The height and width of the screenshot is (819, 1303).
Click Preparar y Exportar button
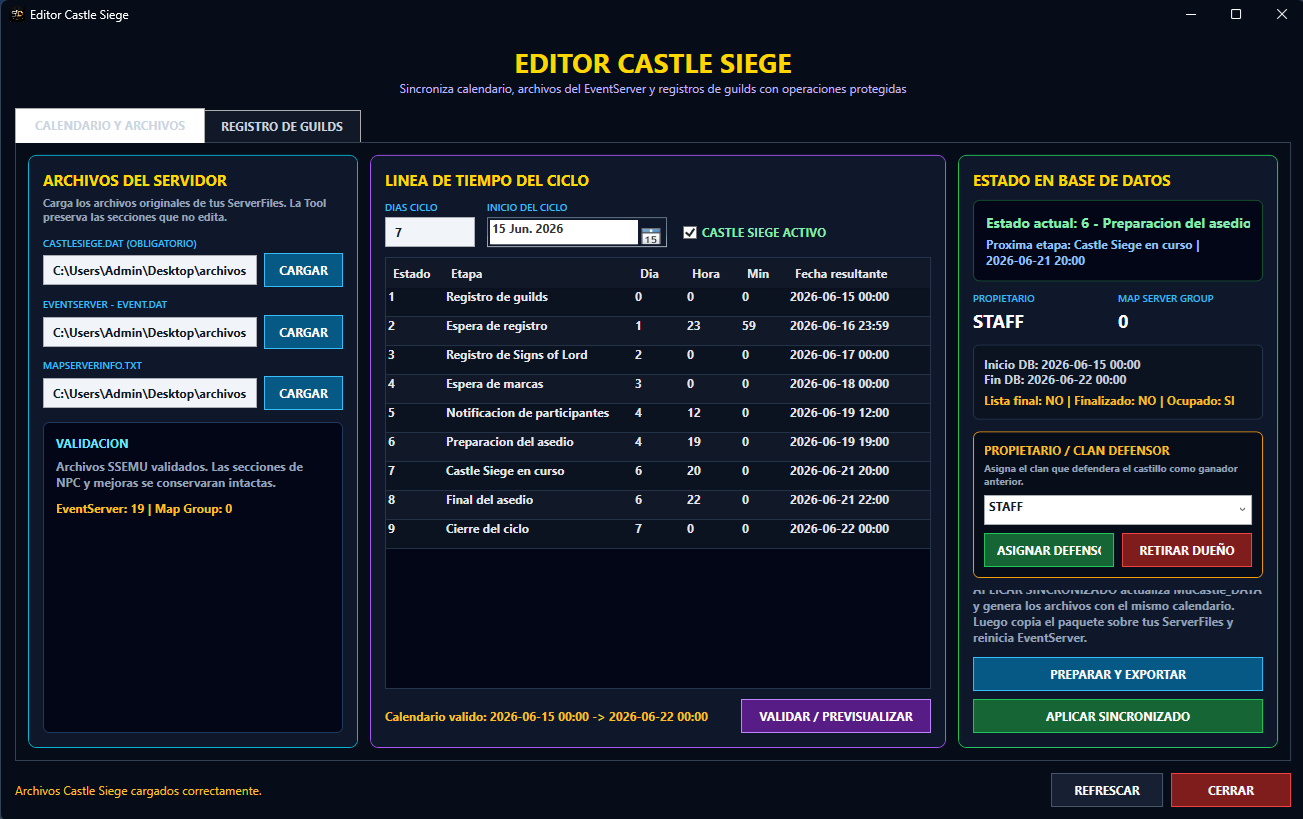coord(1118,674)
